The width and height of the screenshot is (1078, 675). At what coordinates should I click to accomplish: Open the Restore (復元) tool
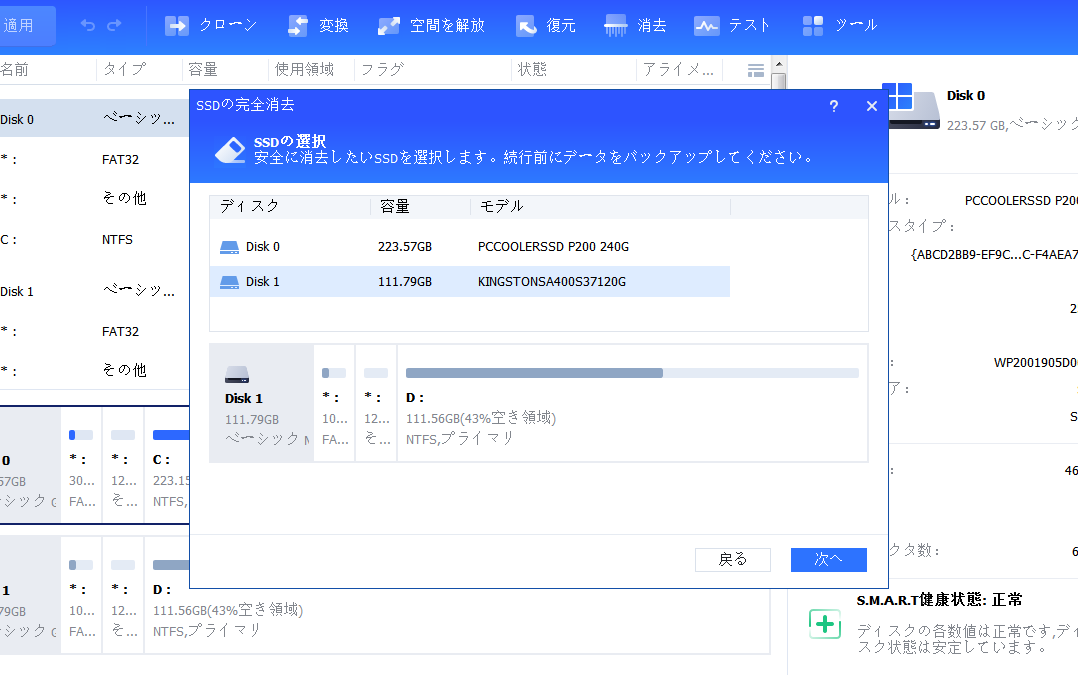pos(527,25)
